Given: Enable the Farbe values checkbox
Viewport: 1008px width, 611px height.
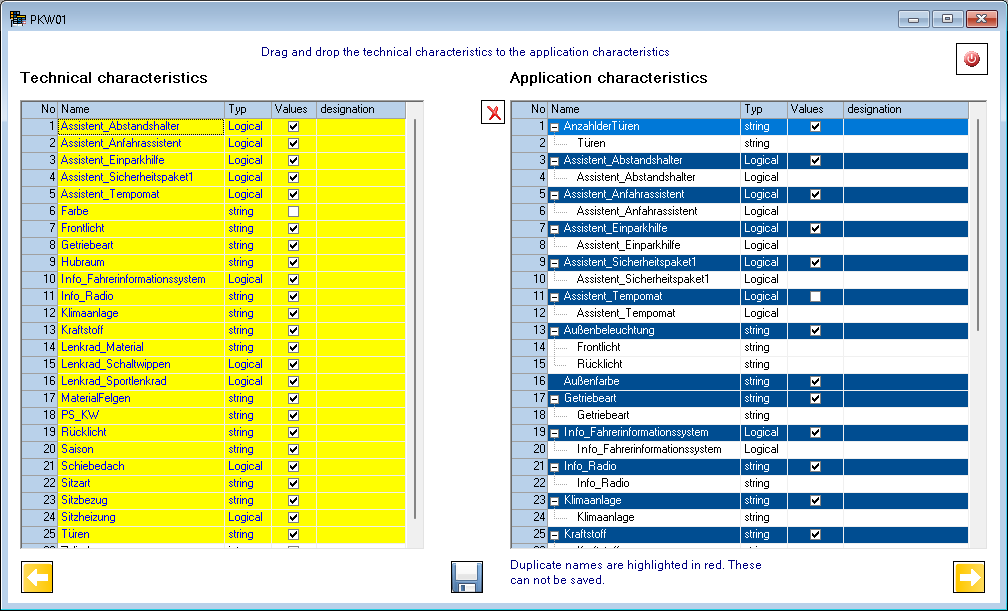Looking at the screenshot, I should (x=295, y=211).
